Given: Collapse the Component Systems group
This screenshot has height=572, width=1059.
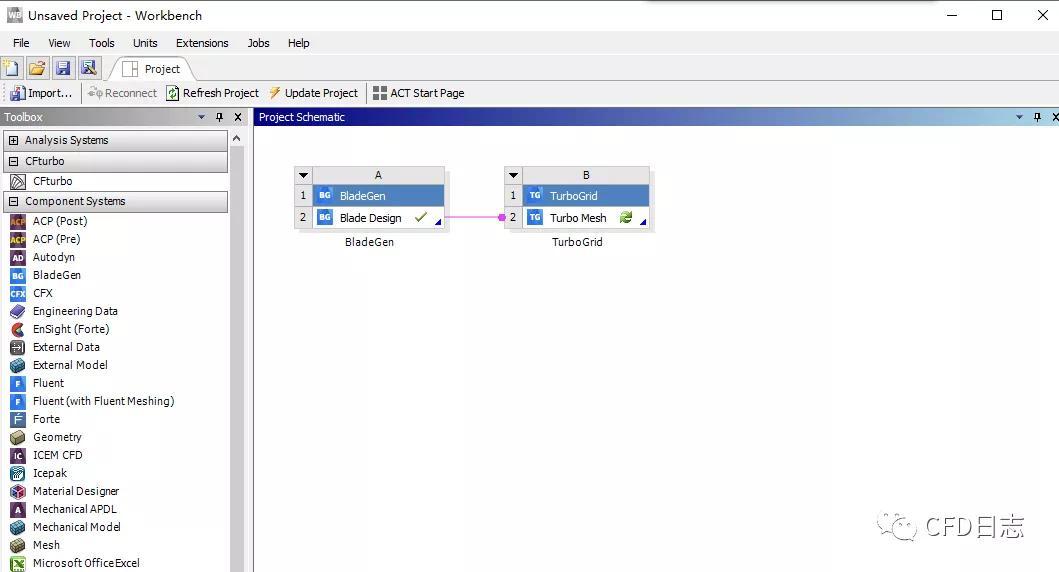Looking at the screenshot, I should click(x=14, y=201).
